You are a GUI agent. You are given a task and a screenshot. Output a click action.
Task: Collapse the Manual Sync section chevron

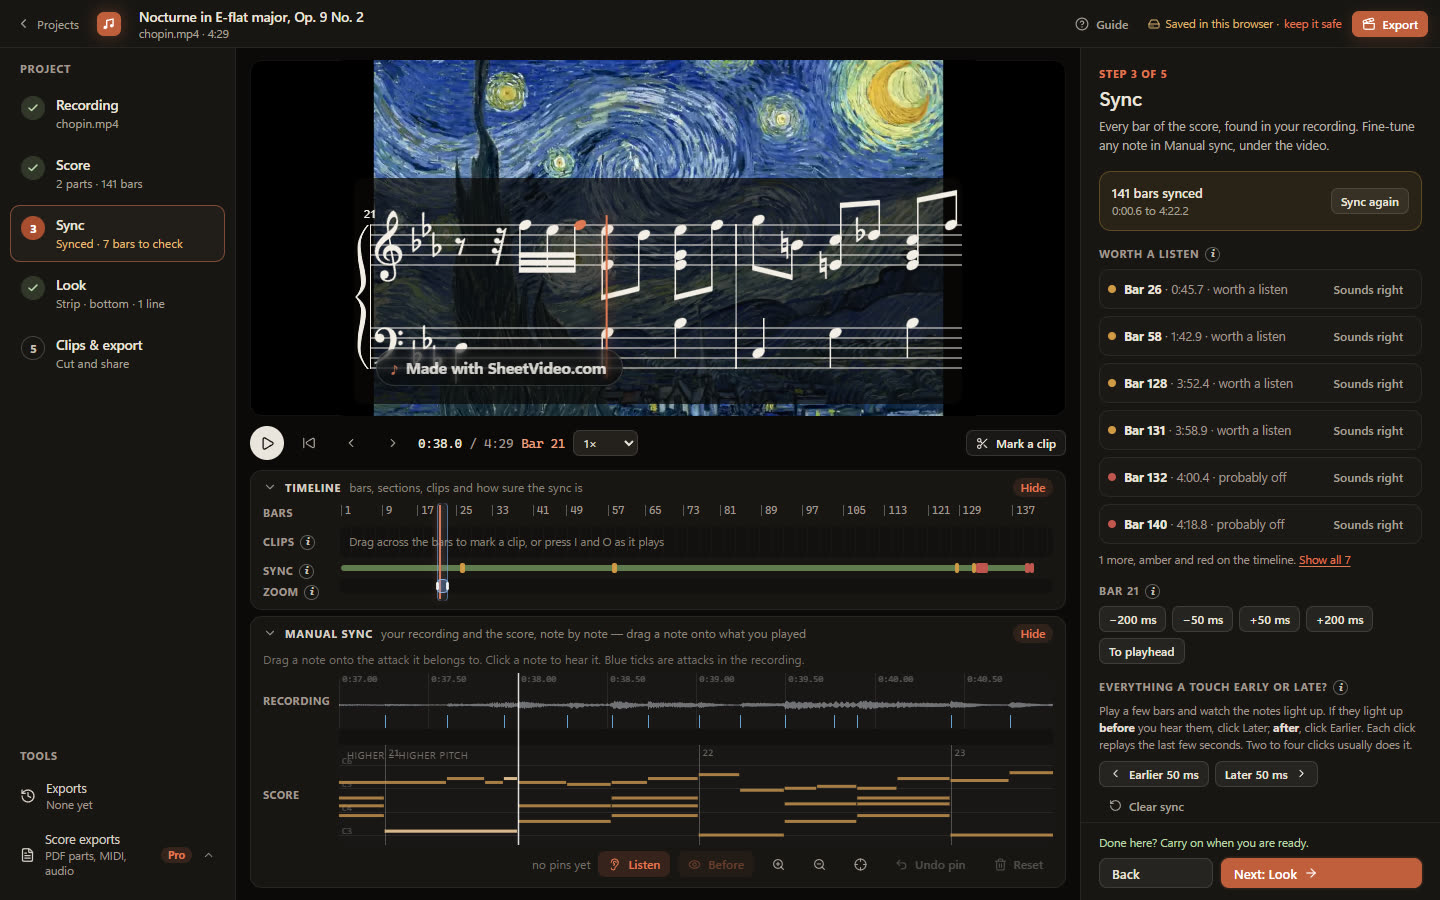269,634
